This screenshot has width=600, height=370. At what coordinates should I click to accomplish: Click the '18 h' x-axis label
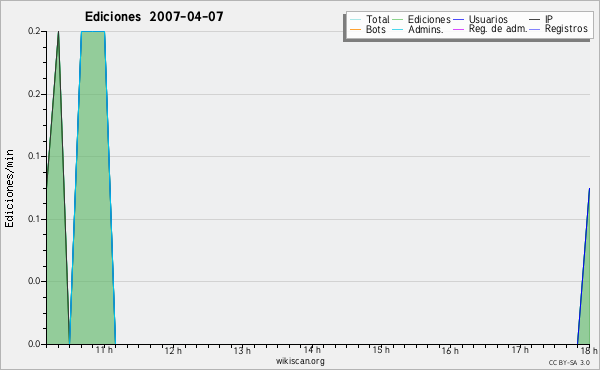pos(589,350)
